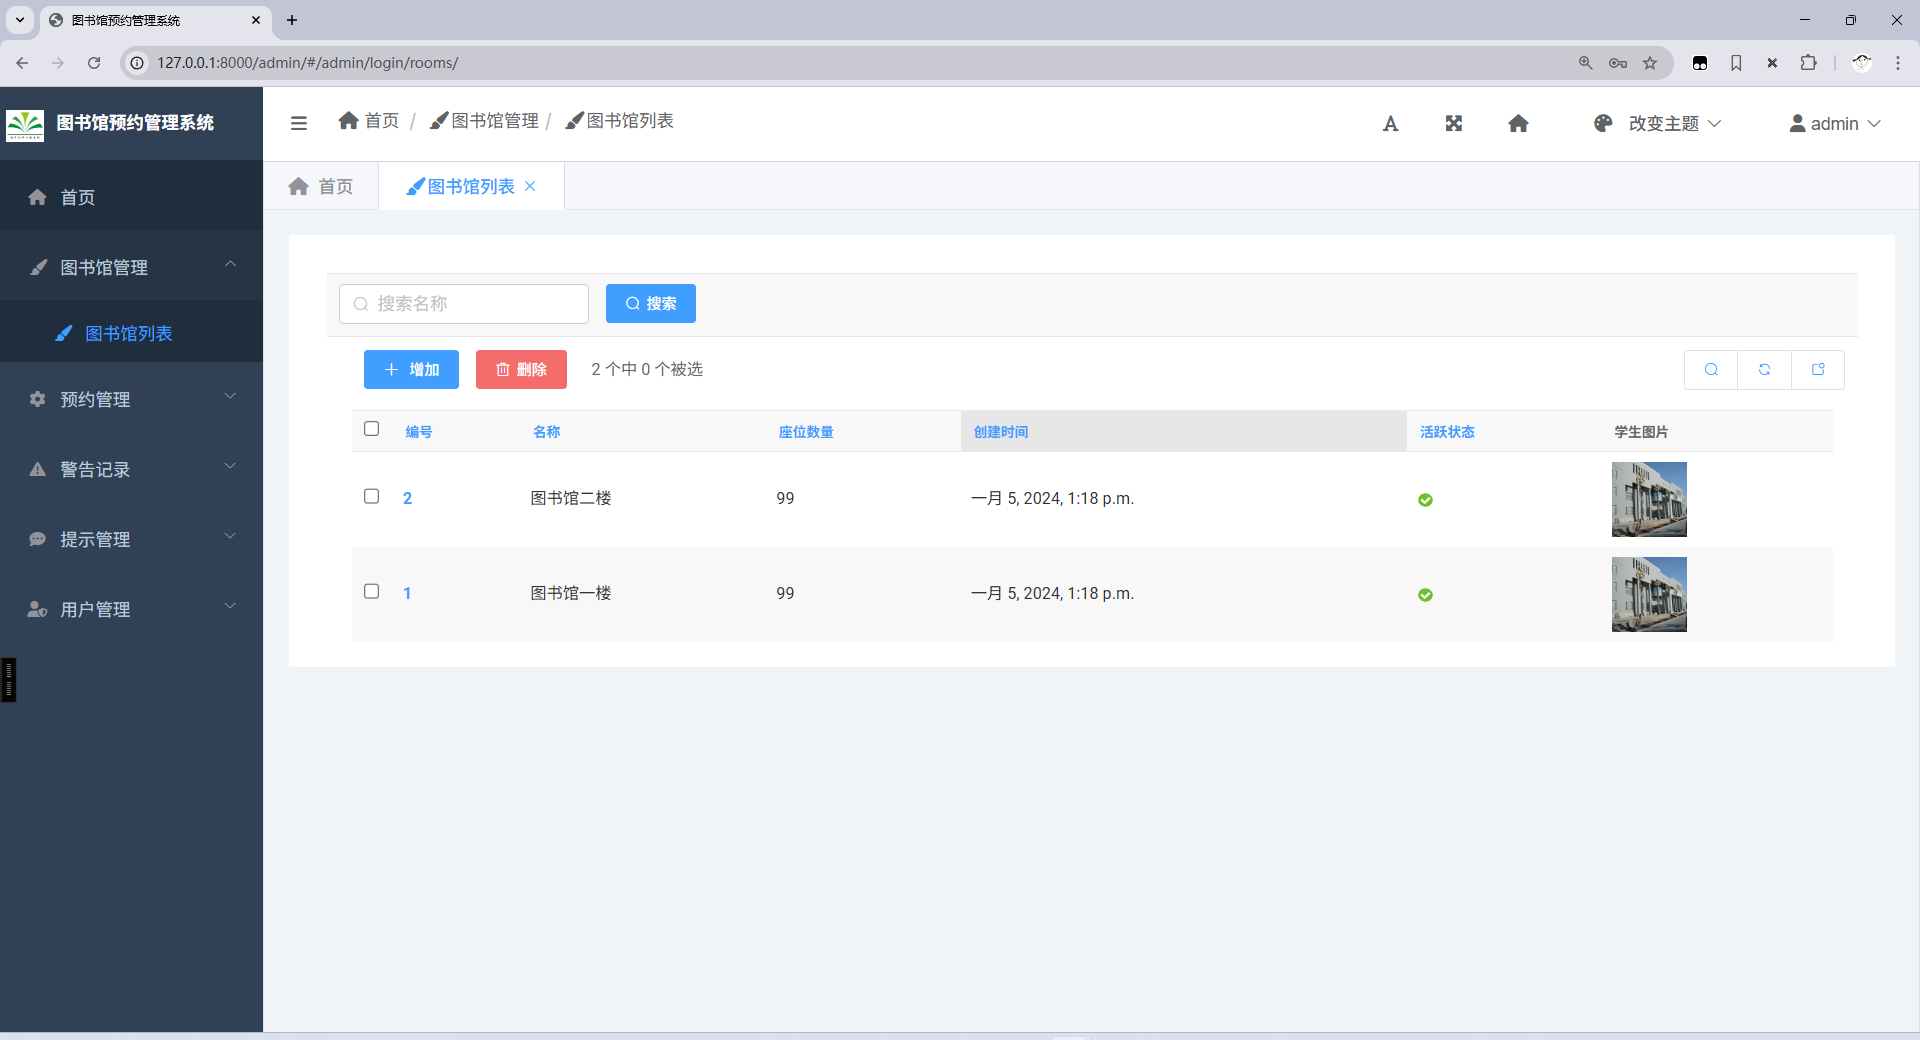Click the photo thumbnail for 图书馆一楼
This screenshot has height=1040, width=1920.
1649,594
